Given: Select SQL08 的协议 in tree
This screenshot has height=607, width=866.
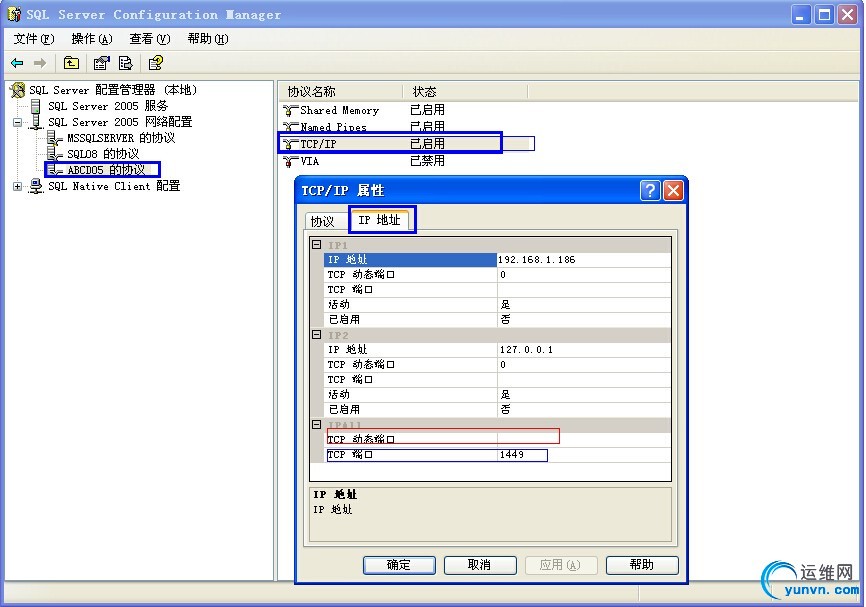Looking at the screenshot, I should (x=103, y=154).
